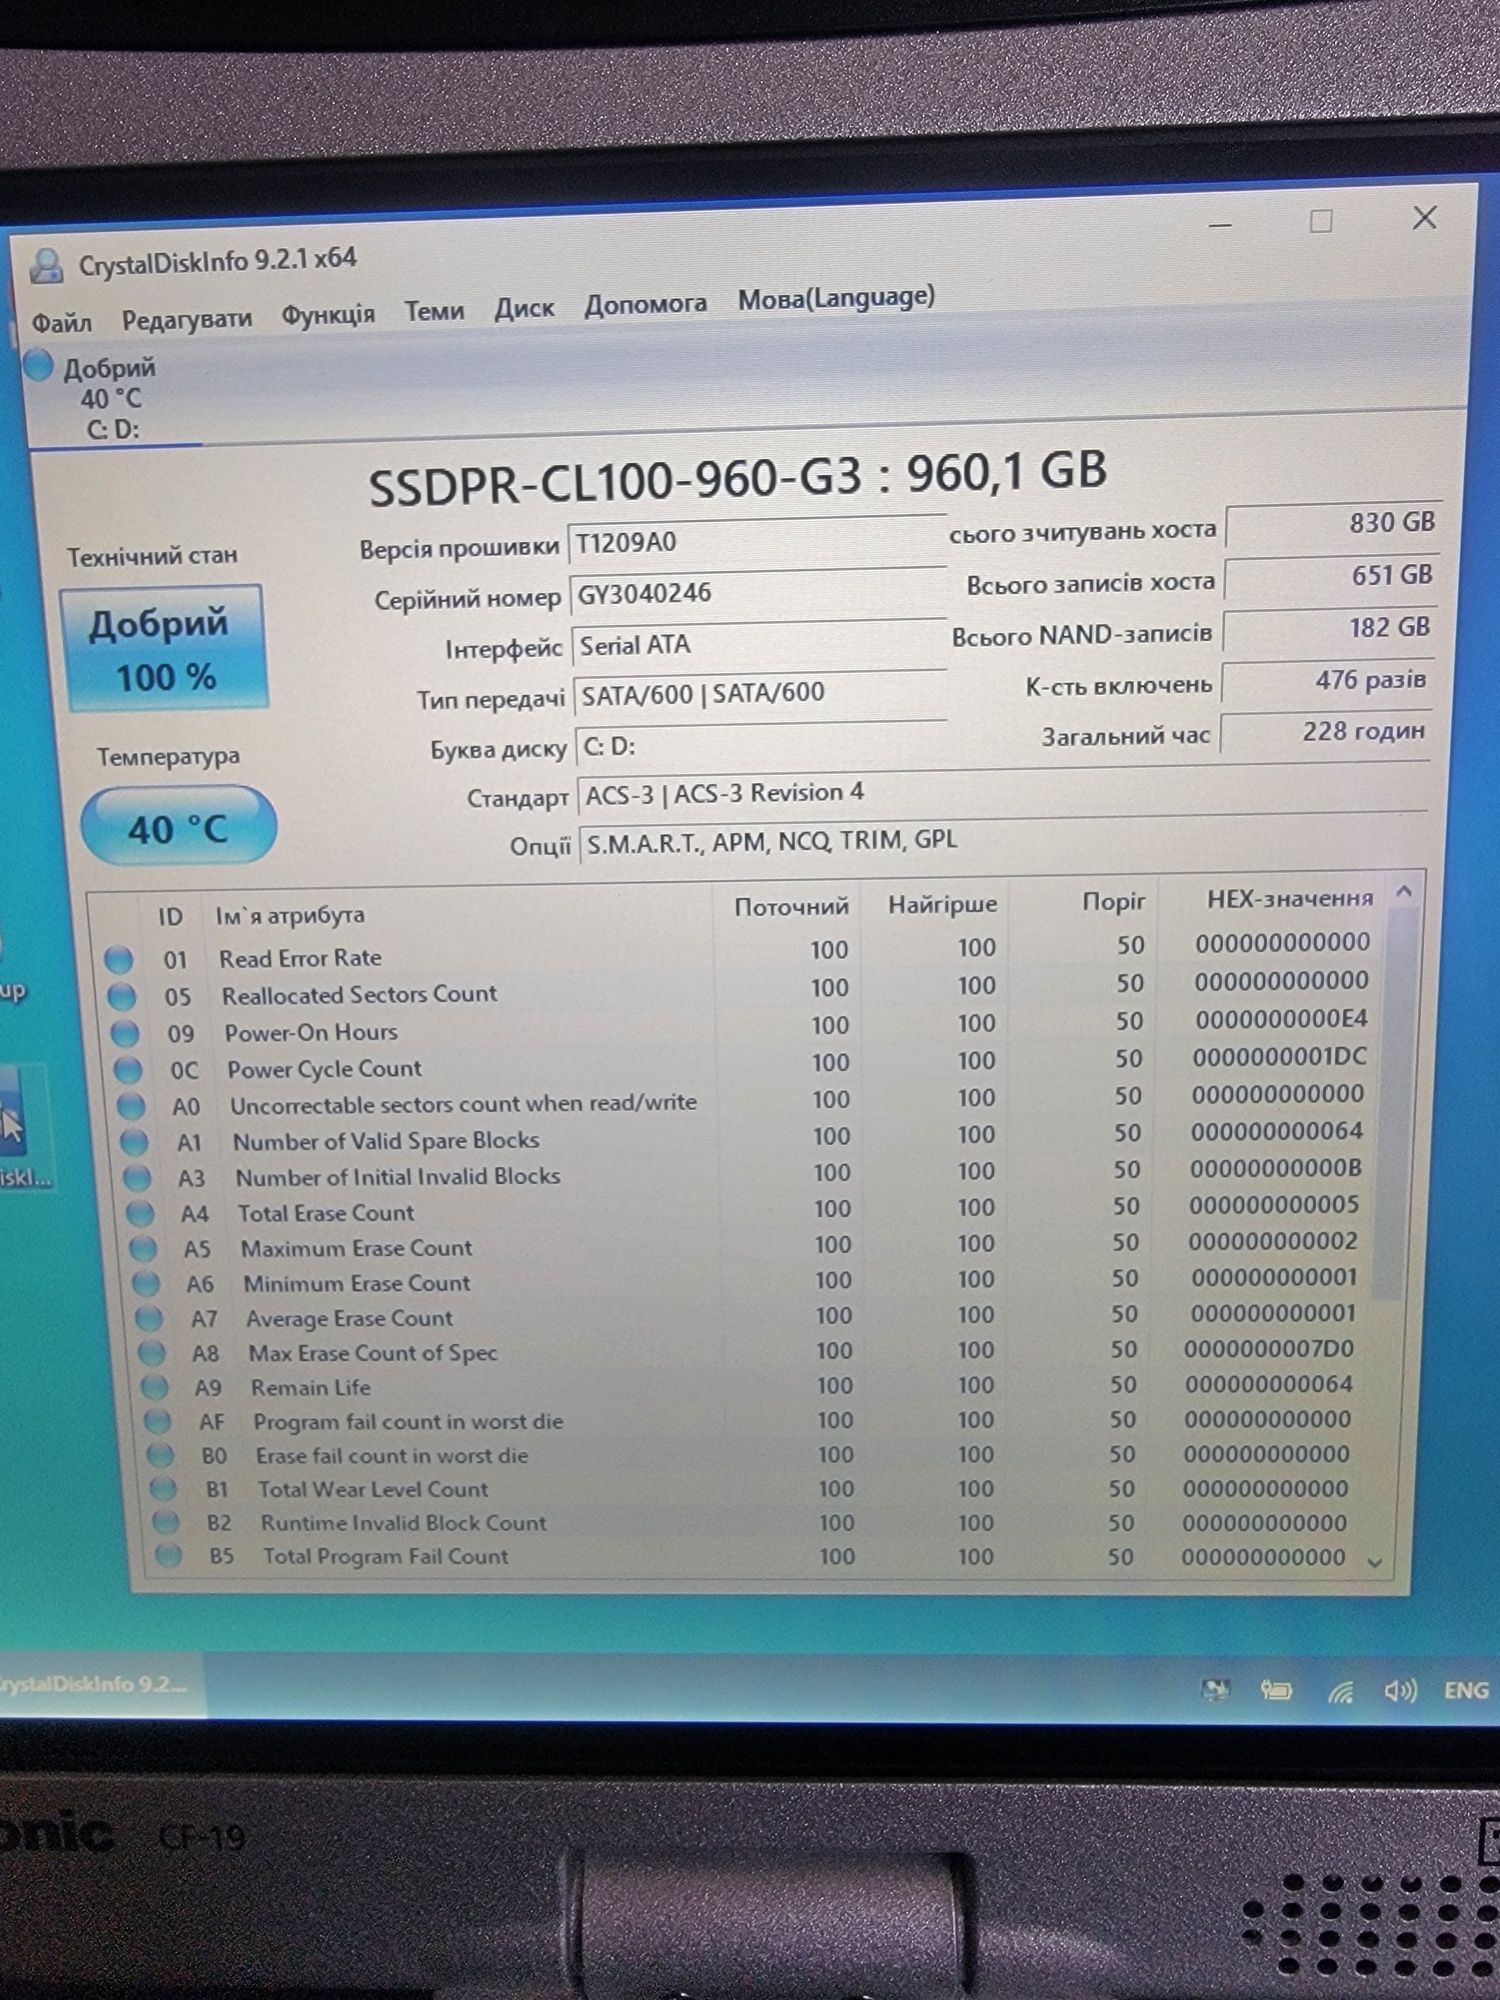Click the status icon for Minimum Erase Count
The height and width of the screenshot is (2000, 1500).
tap(146, 1284)
